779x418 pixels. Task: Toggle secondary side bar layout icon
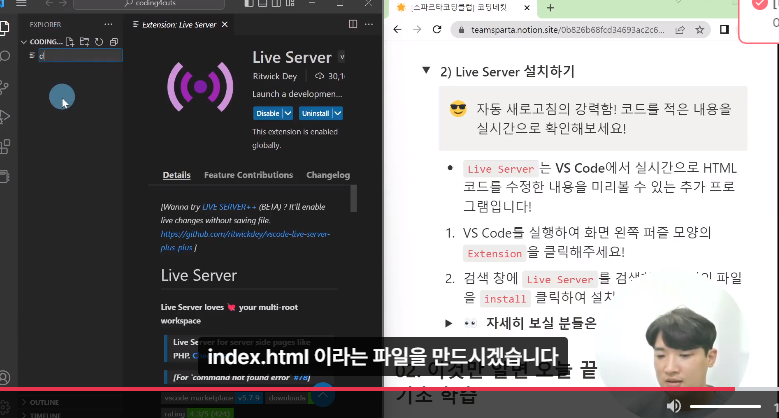[276, 3]
